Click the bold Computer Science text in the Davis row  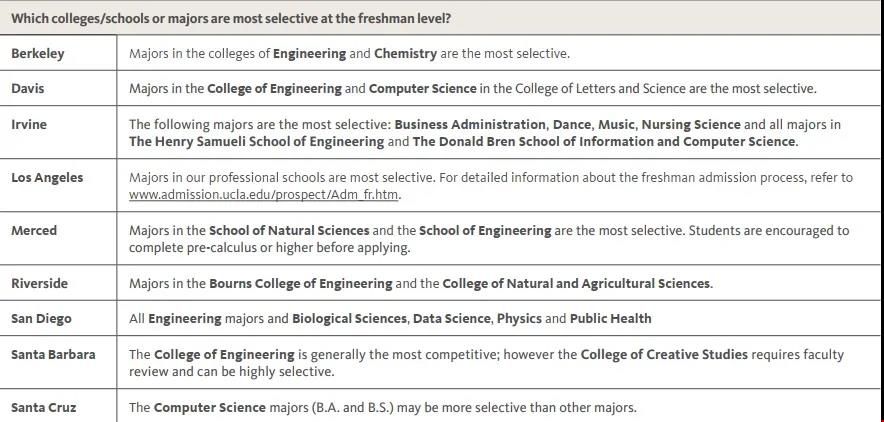pos(422,88)
